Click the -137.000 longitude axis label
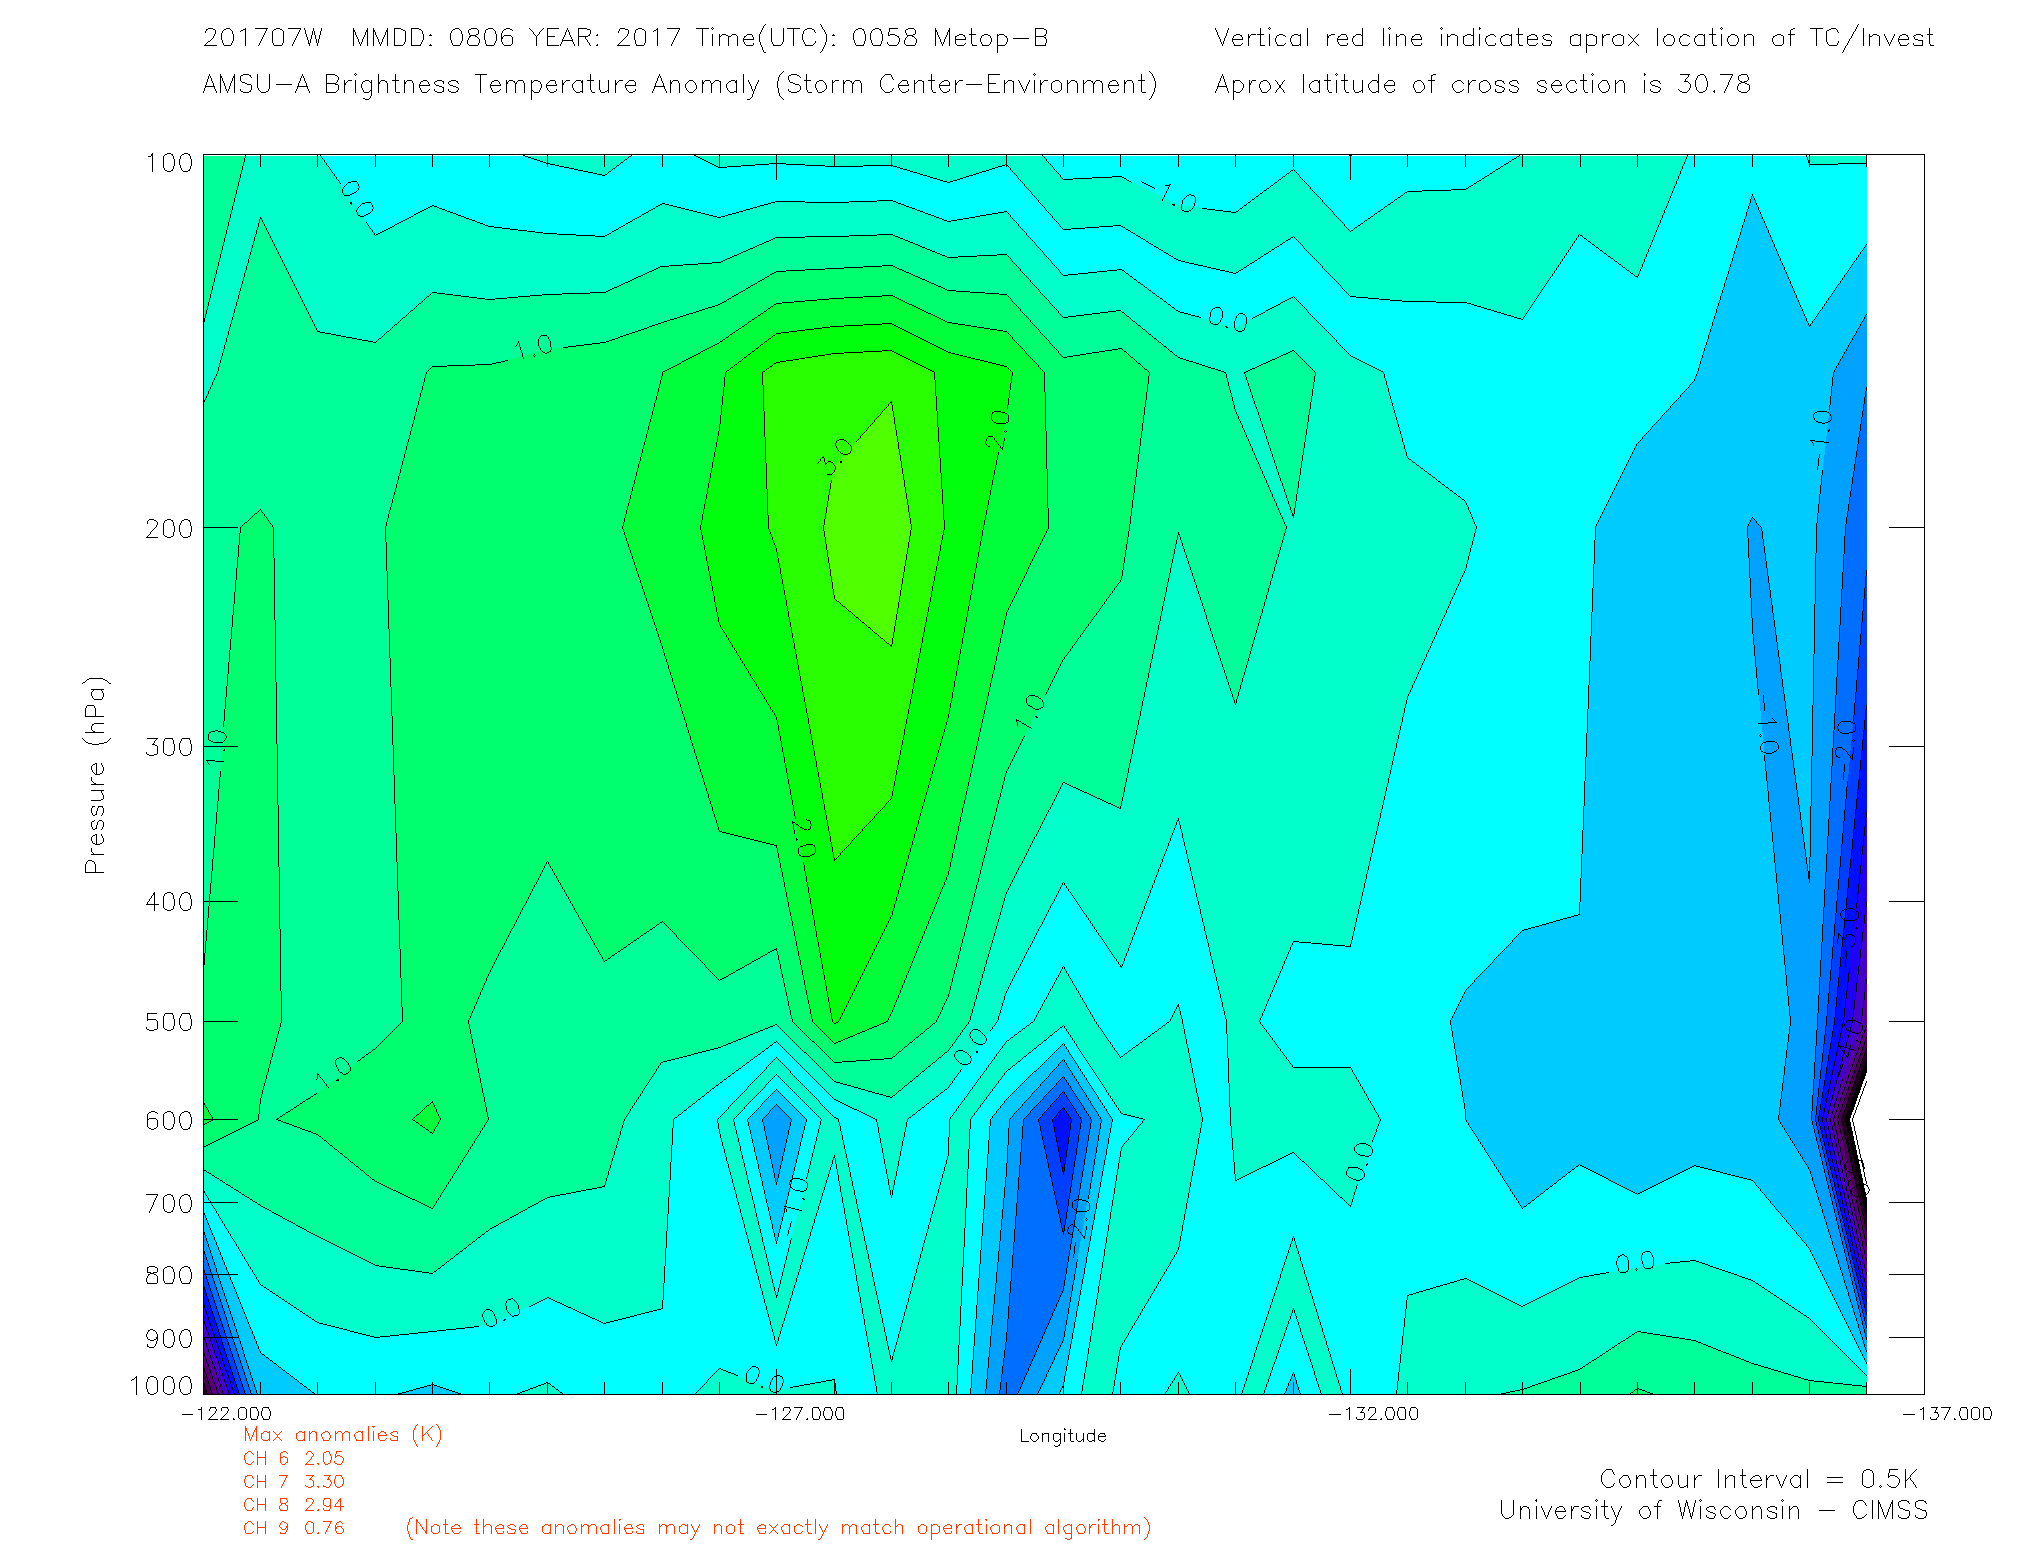This screenshot has width=2025, height=1550. pyautogui.click(x=1946, y=1413)
